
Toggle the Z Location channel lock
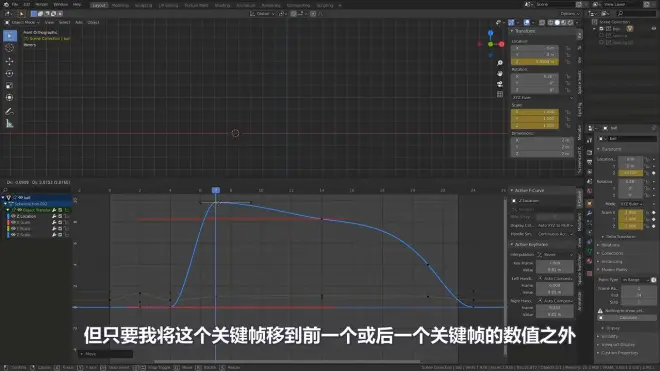tap(67, 216)
